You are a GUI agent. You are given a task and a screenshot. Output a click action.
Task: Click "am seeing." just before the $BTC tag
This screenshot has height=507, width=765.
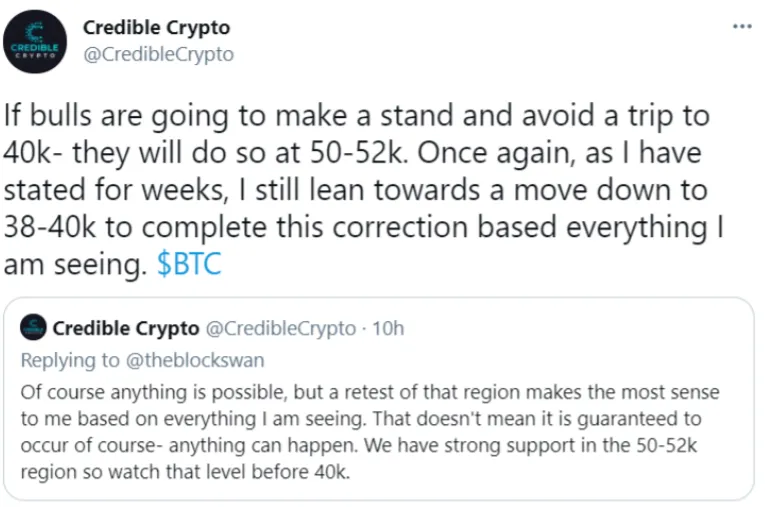pos(75,265)
